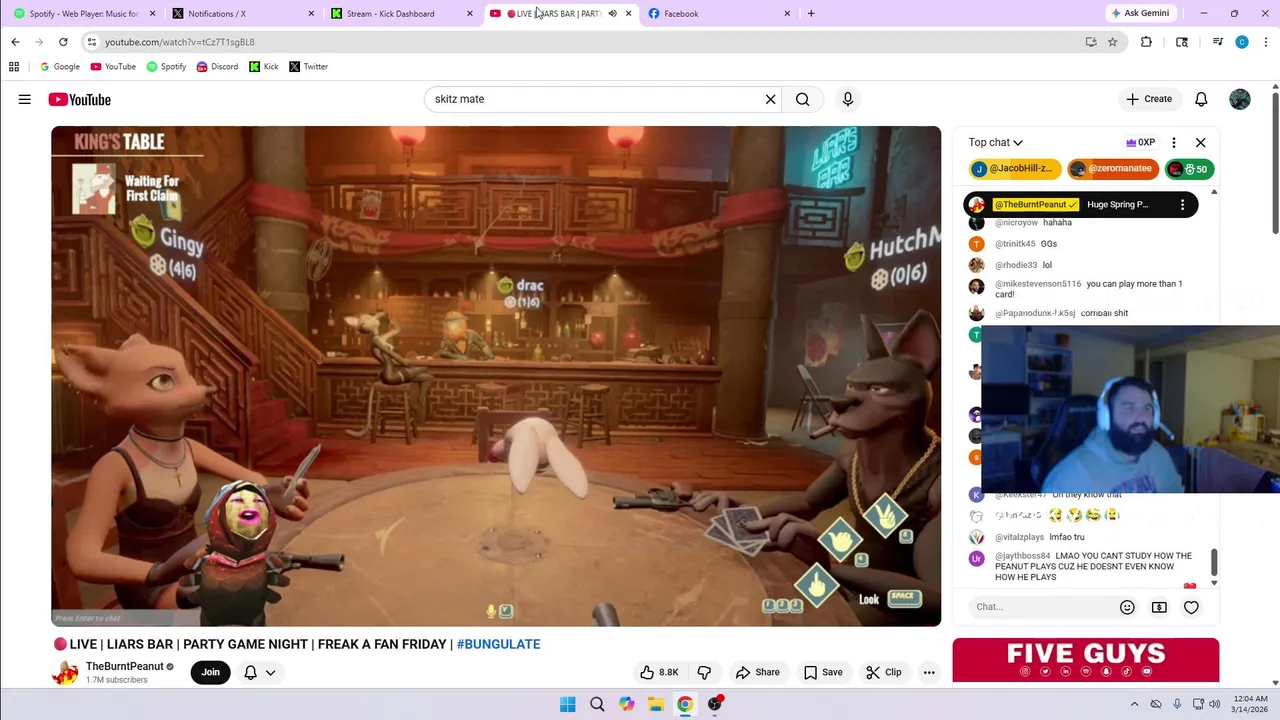Click the TheBurntPeanut channel avatar
The width and height of the screenshot is (1280, 720).
tap(65, 672)
